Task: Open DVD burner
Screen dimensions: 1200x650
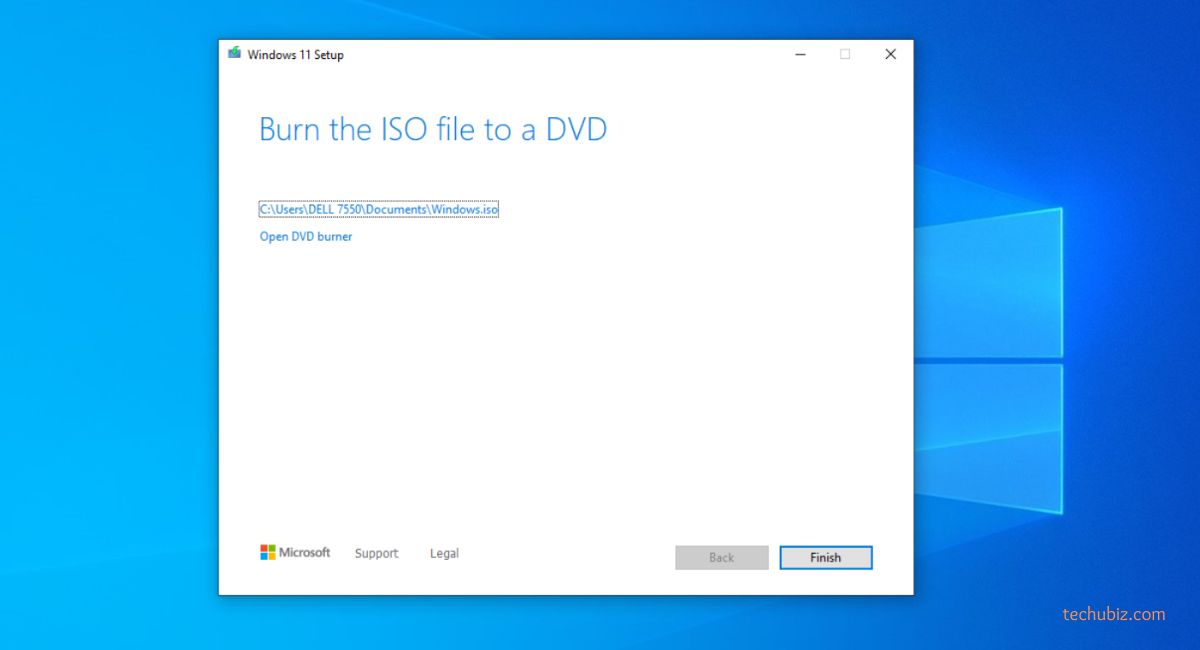Action: coord(306,237)
